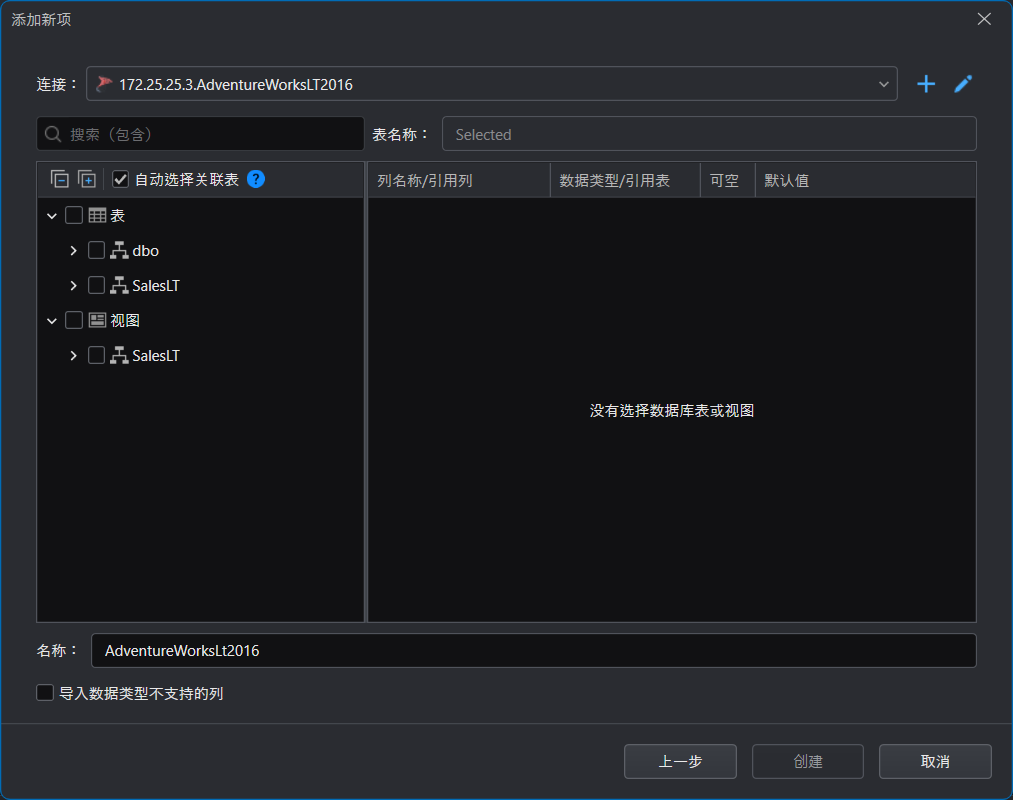Image resolution: width=1013 pixels, height=800 pixels.
Task: Select 视图 tree label
Action: coord(125,321)
